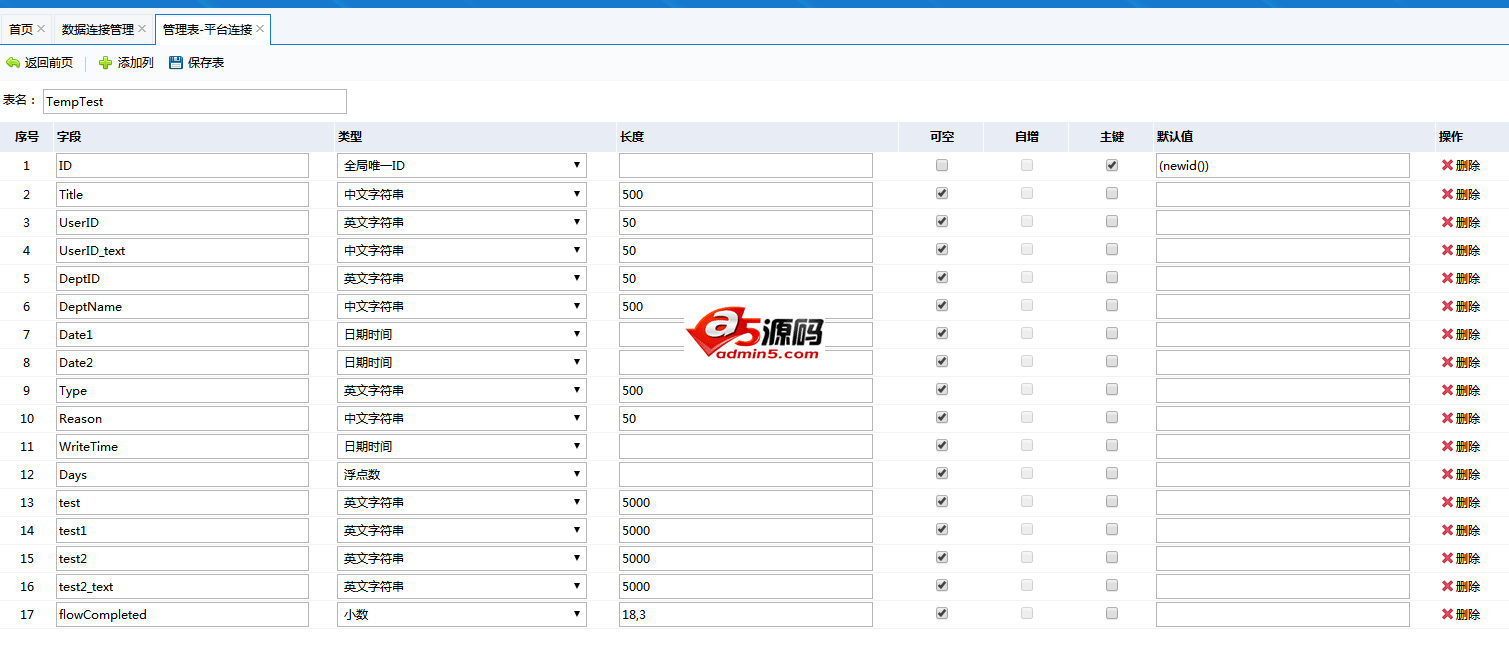This screenshot has width=1509, height=666.
Task: Open type dropdown for Date1 row
Action: point(462,334)
